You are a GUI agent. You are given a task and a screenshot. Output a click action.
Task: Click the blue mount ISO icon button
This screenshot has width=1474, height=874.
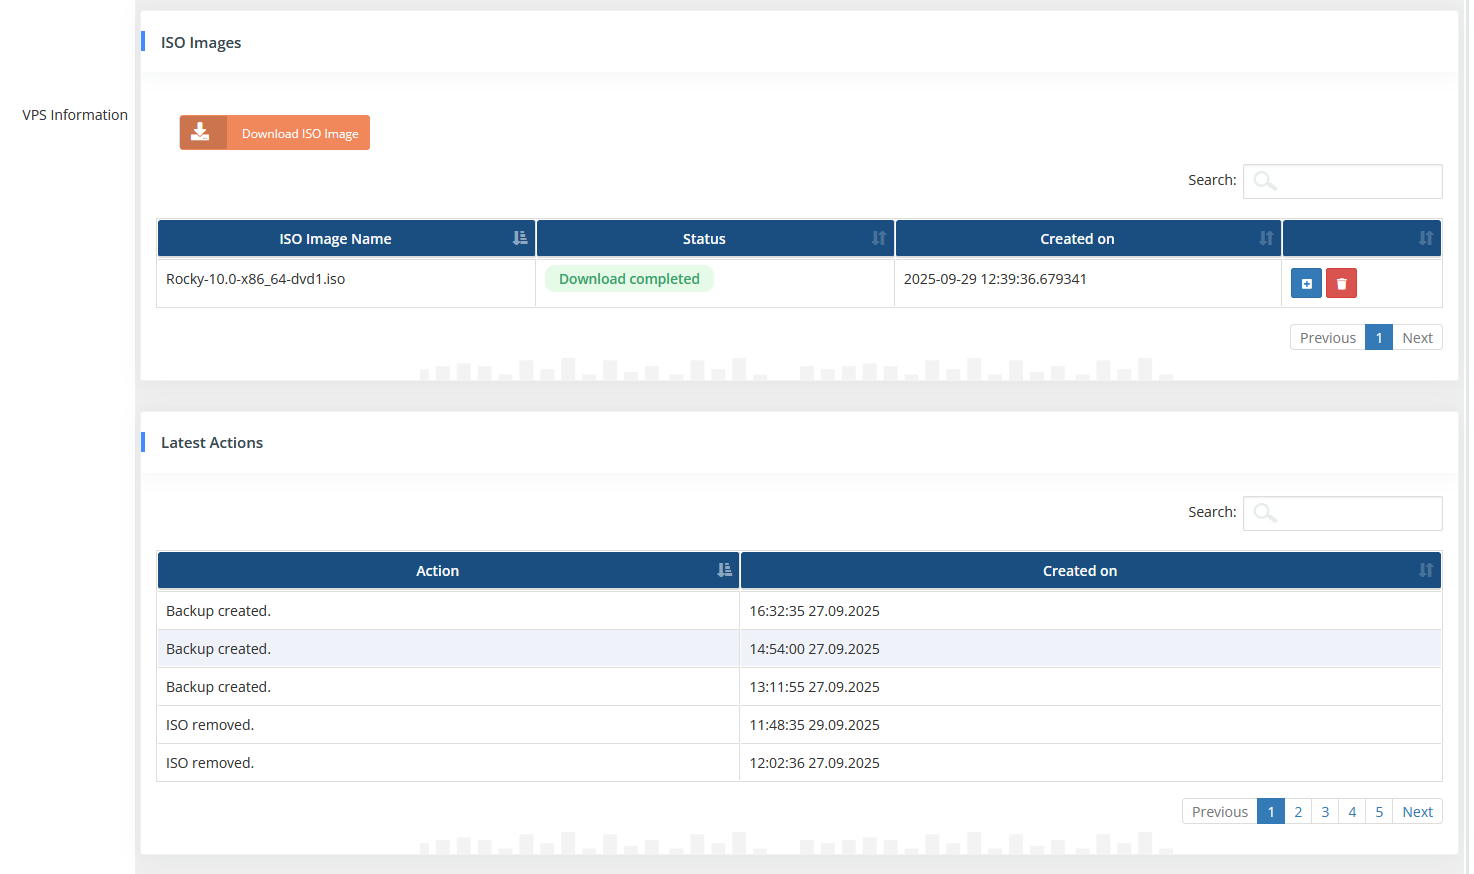point(1306,284)
